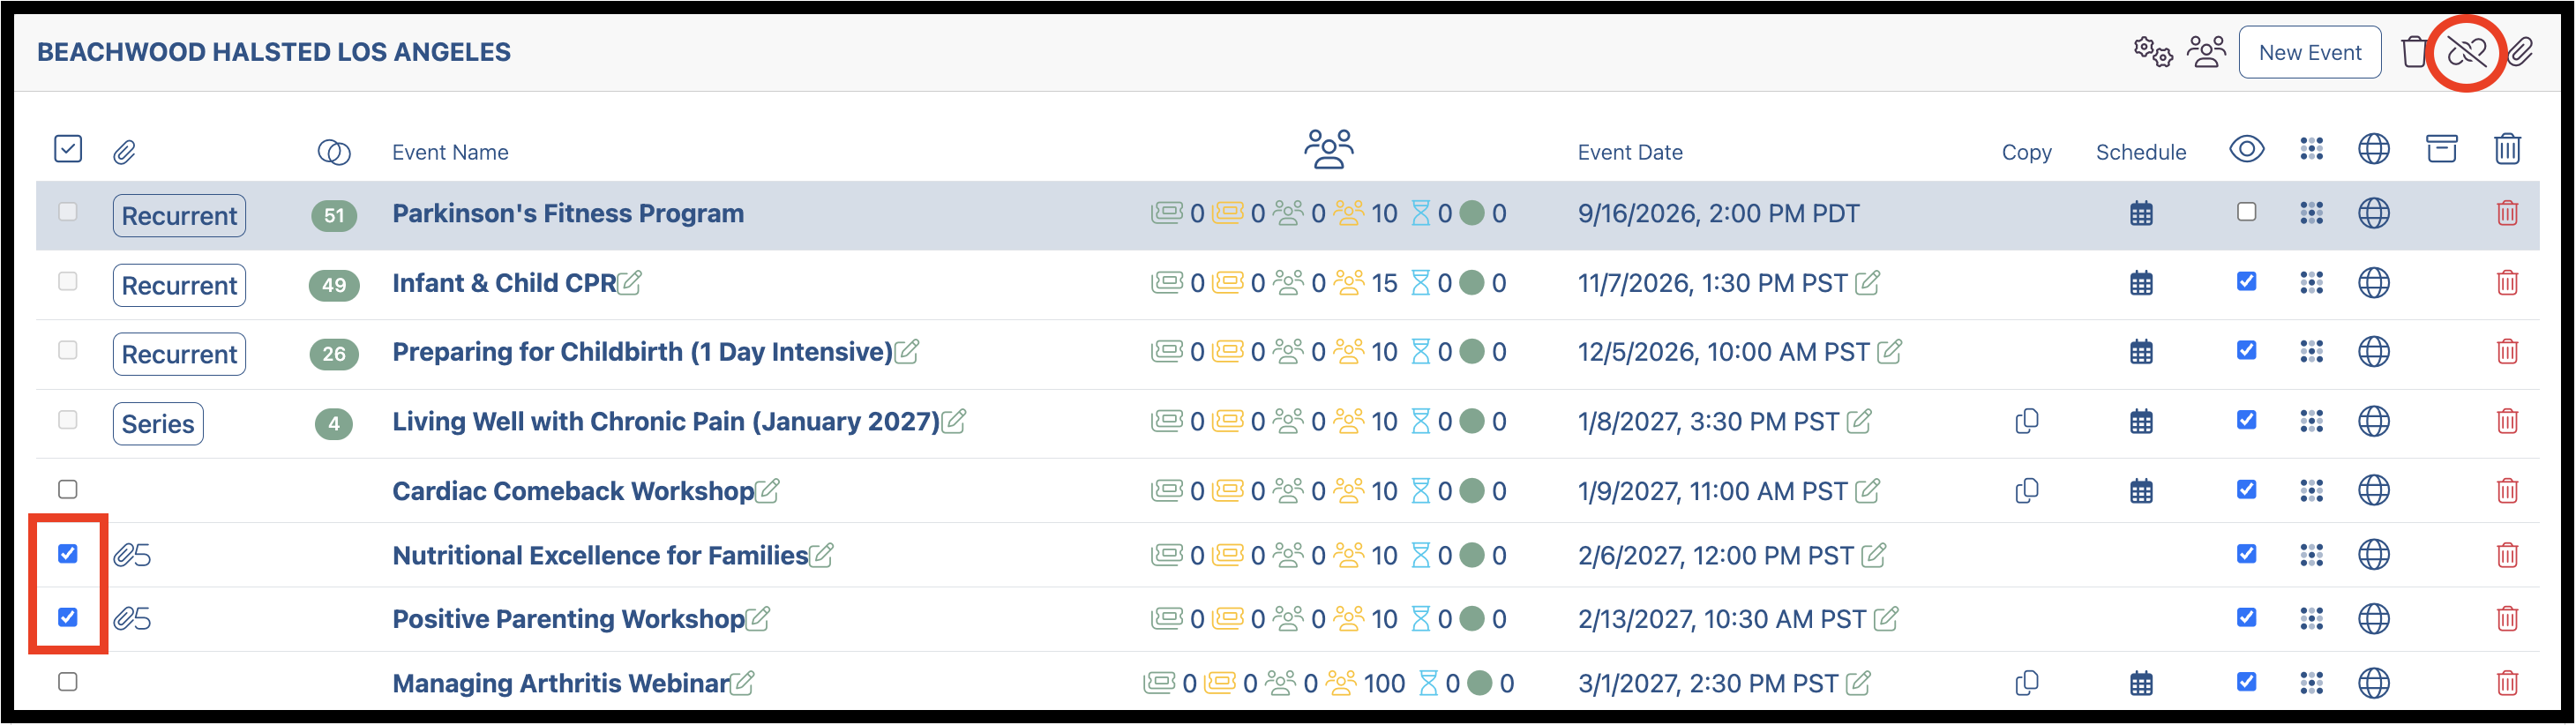This screenshot has height=725, width=2576.
Task: Delete the Infant & Child CPR event
Action: coord(2507,283)
